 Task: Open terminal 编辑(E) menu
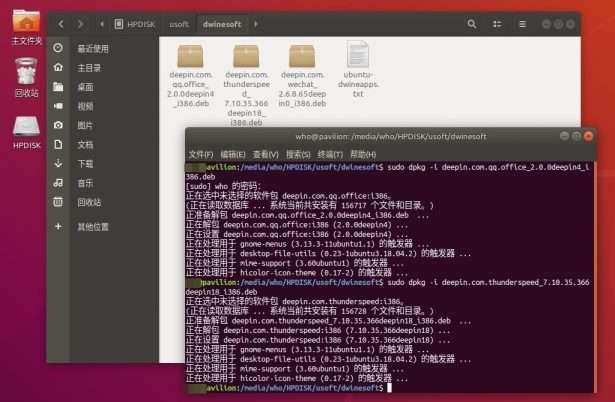point(233,155)
